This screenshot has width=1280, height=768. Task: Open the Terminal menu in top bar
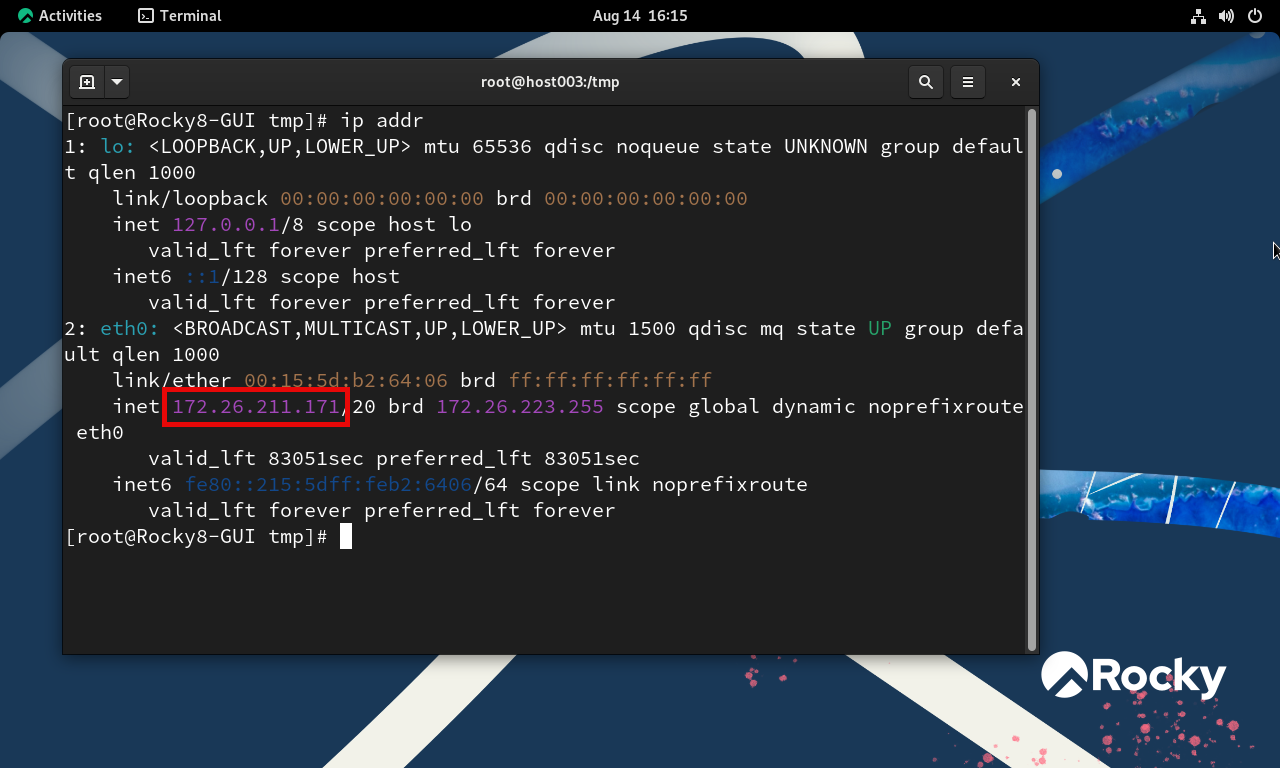click(190, 15)
